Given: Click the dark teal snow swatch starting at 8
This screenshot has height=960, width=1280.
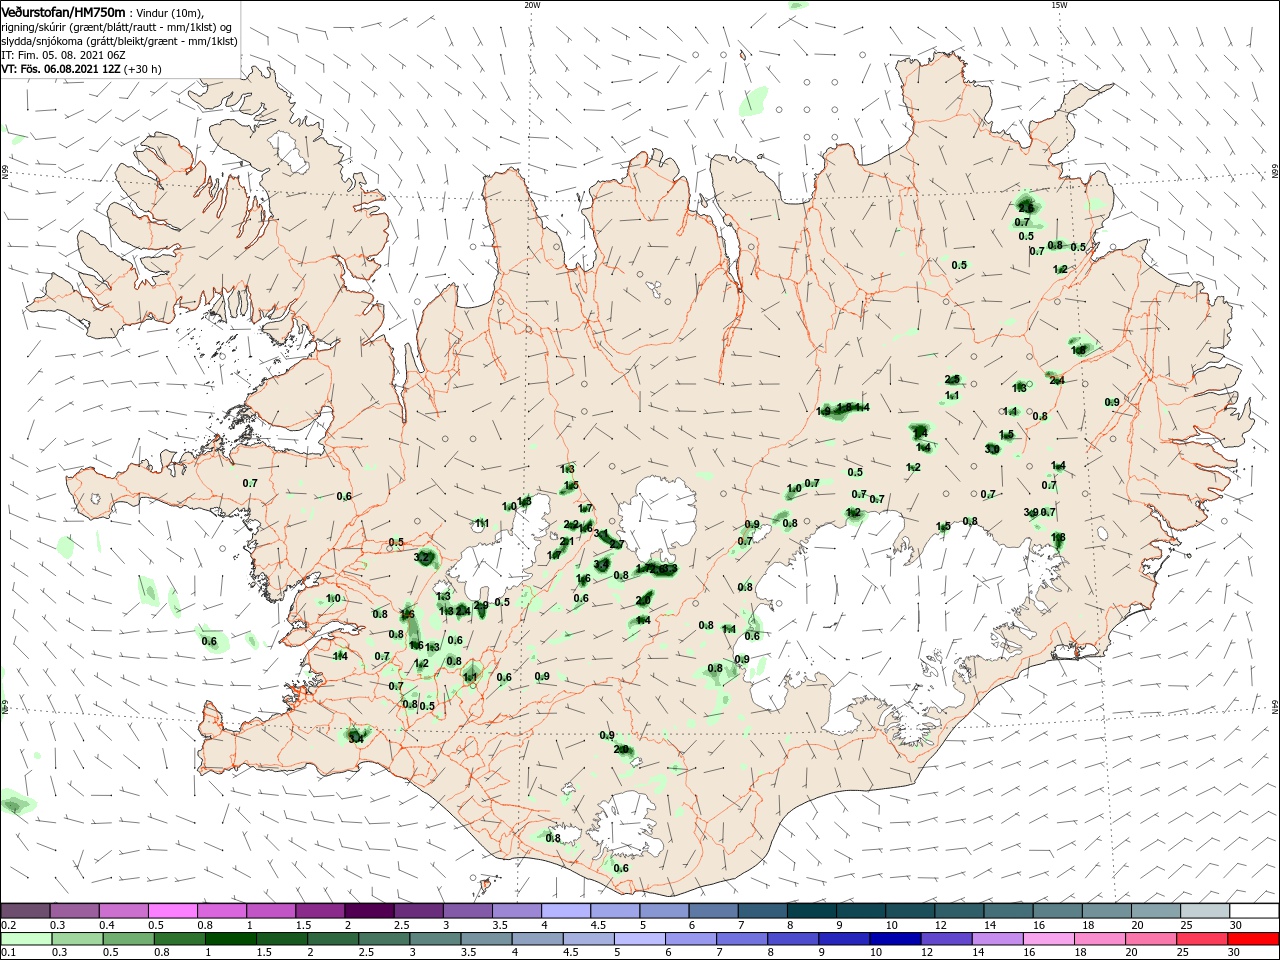Looking at the screenshot, I should point(811,911).
